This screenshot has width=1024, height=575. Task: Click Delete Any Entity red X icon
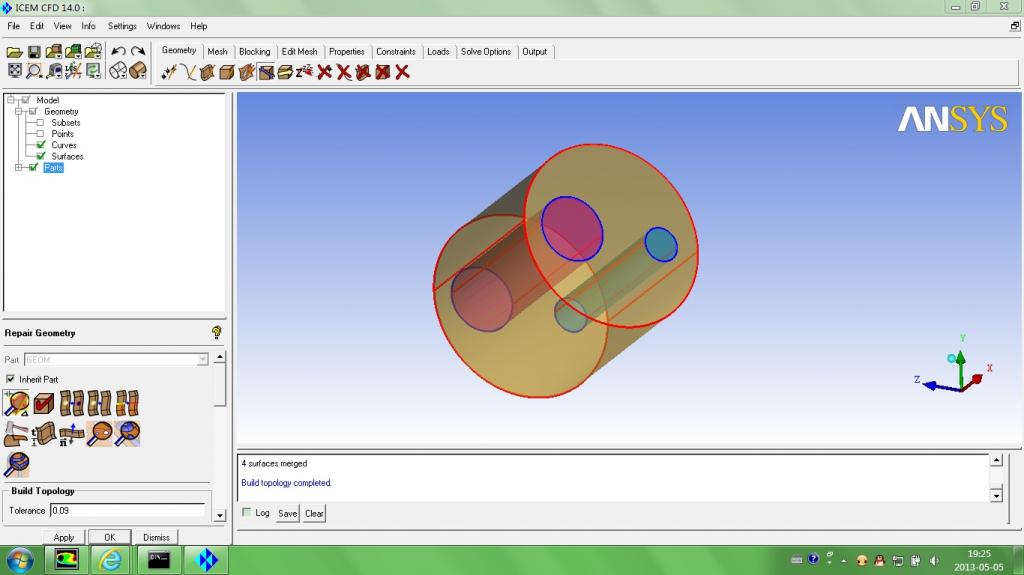(x=402, y=72)
